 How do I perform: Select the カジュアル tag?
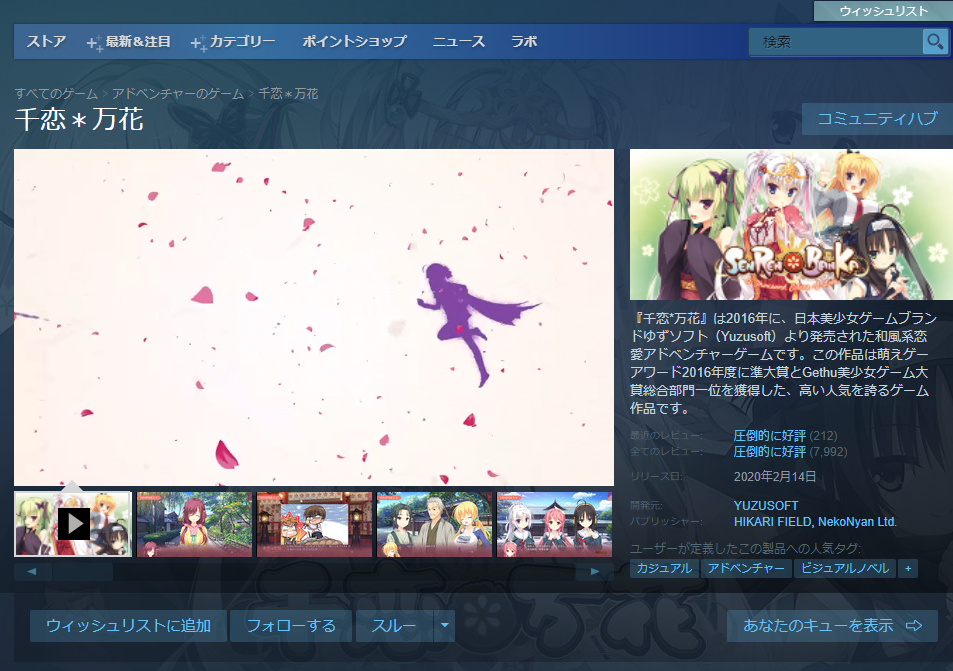click(x=664, y=568)
